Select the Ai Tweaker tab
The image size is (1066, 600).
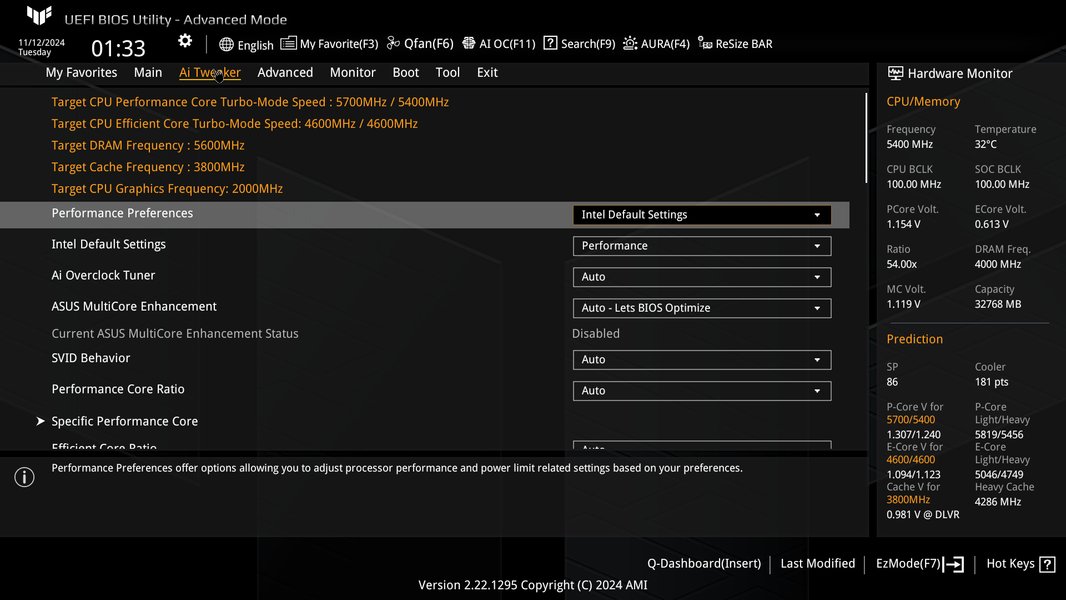[x=209, y=72]
